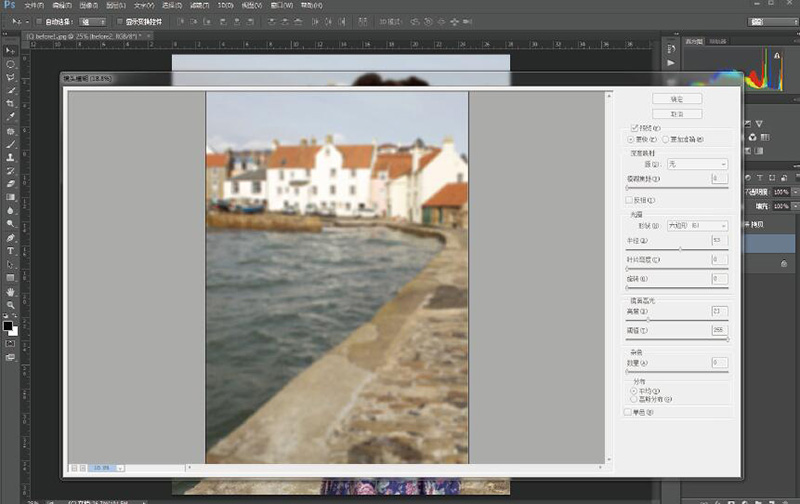Select the Zoom tool in the toolbar

point(10,305)
